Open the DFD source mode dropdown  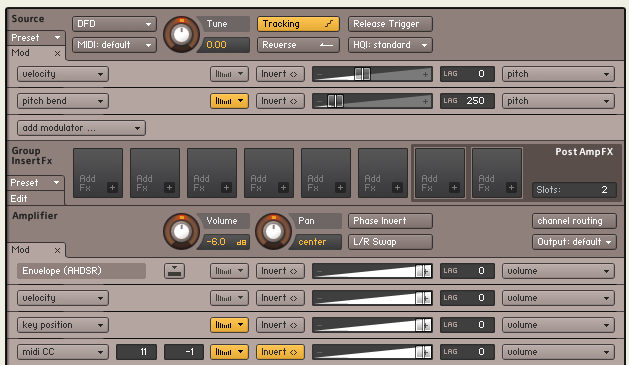[x=114, y=24]
